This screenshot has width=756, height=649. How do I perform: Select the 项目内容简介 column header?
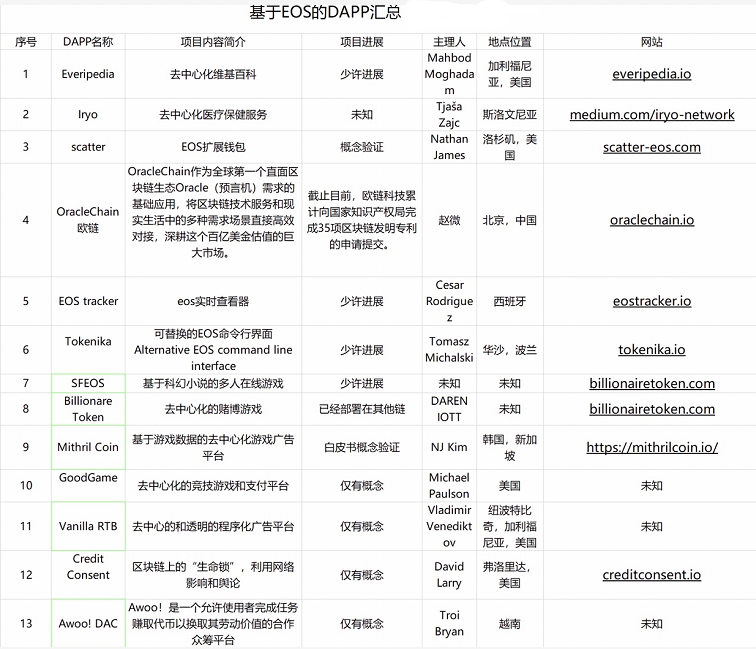click(x=213, y=42)
